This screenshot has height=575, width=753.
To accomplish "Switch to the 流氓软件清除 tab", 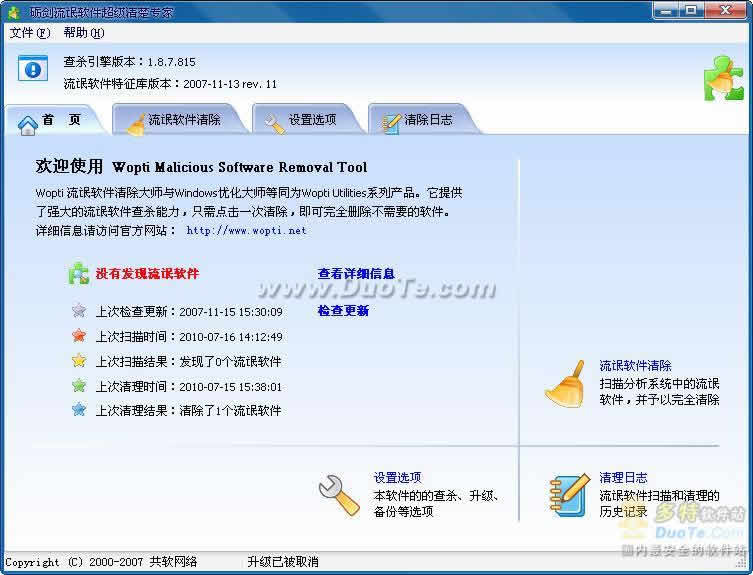I will coord(178,120).
